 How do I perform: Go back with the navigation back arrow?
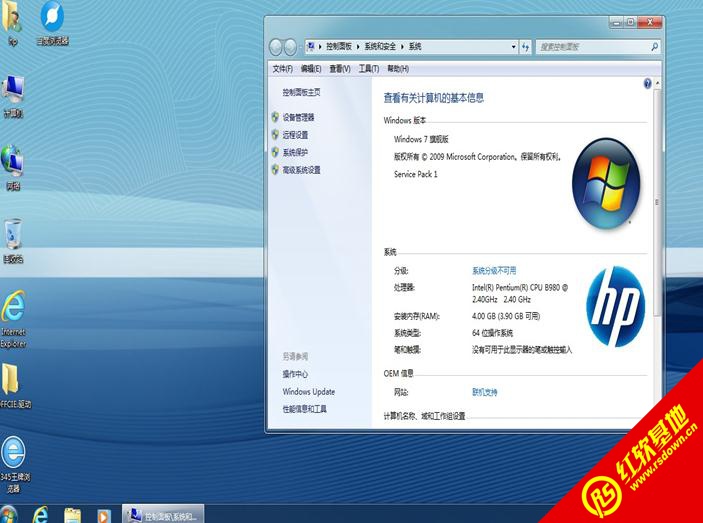(x=276, y=47)
